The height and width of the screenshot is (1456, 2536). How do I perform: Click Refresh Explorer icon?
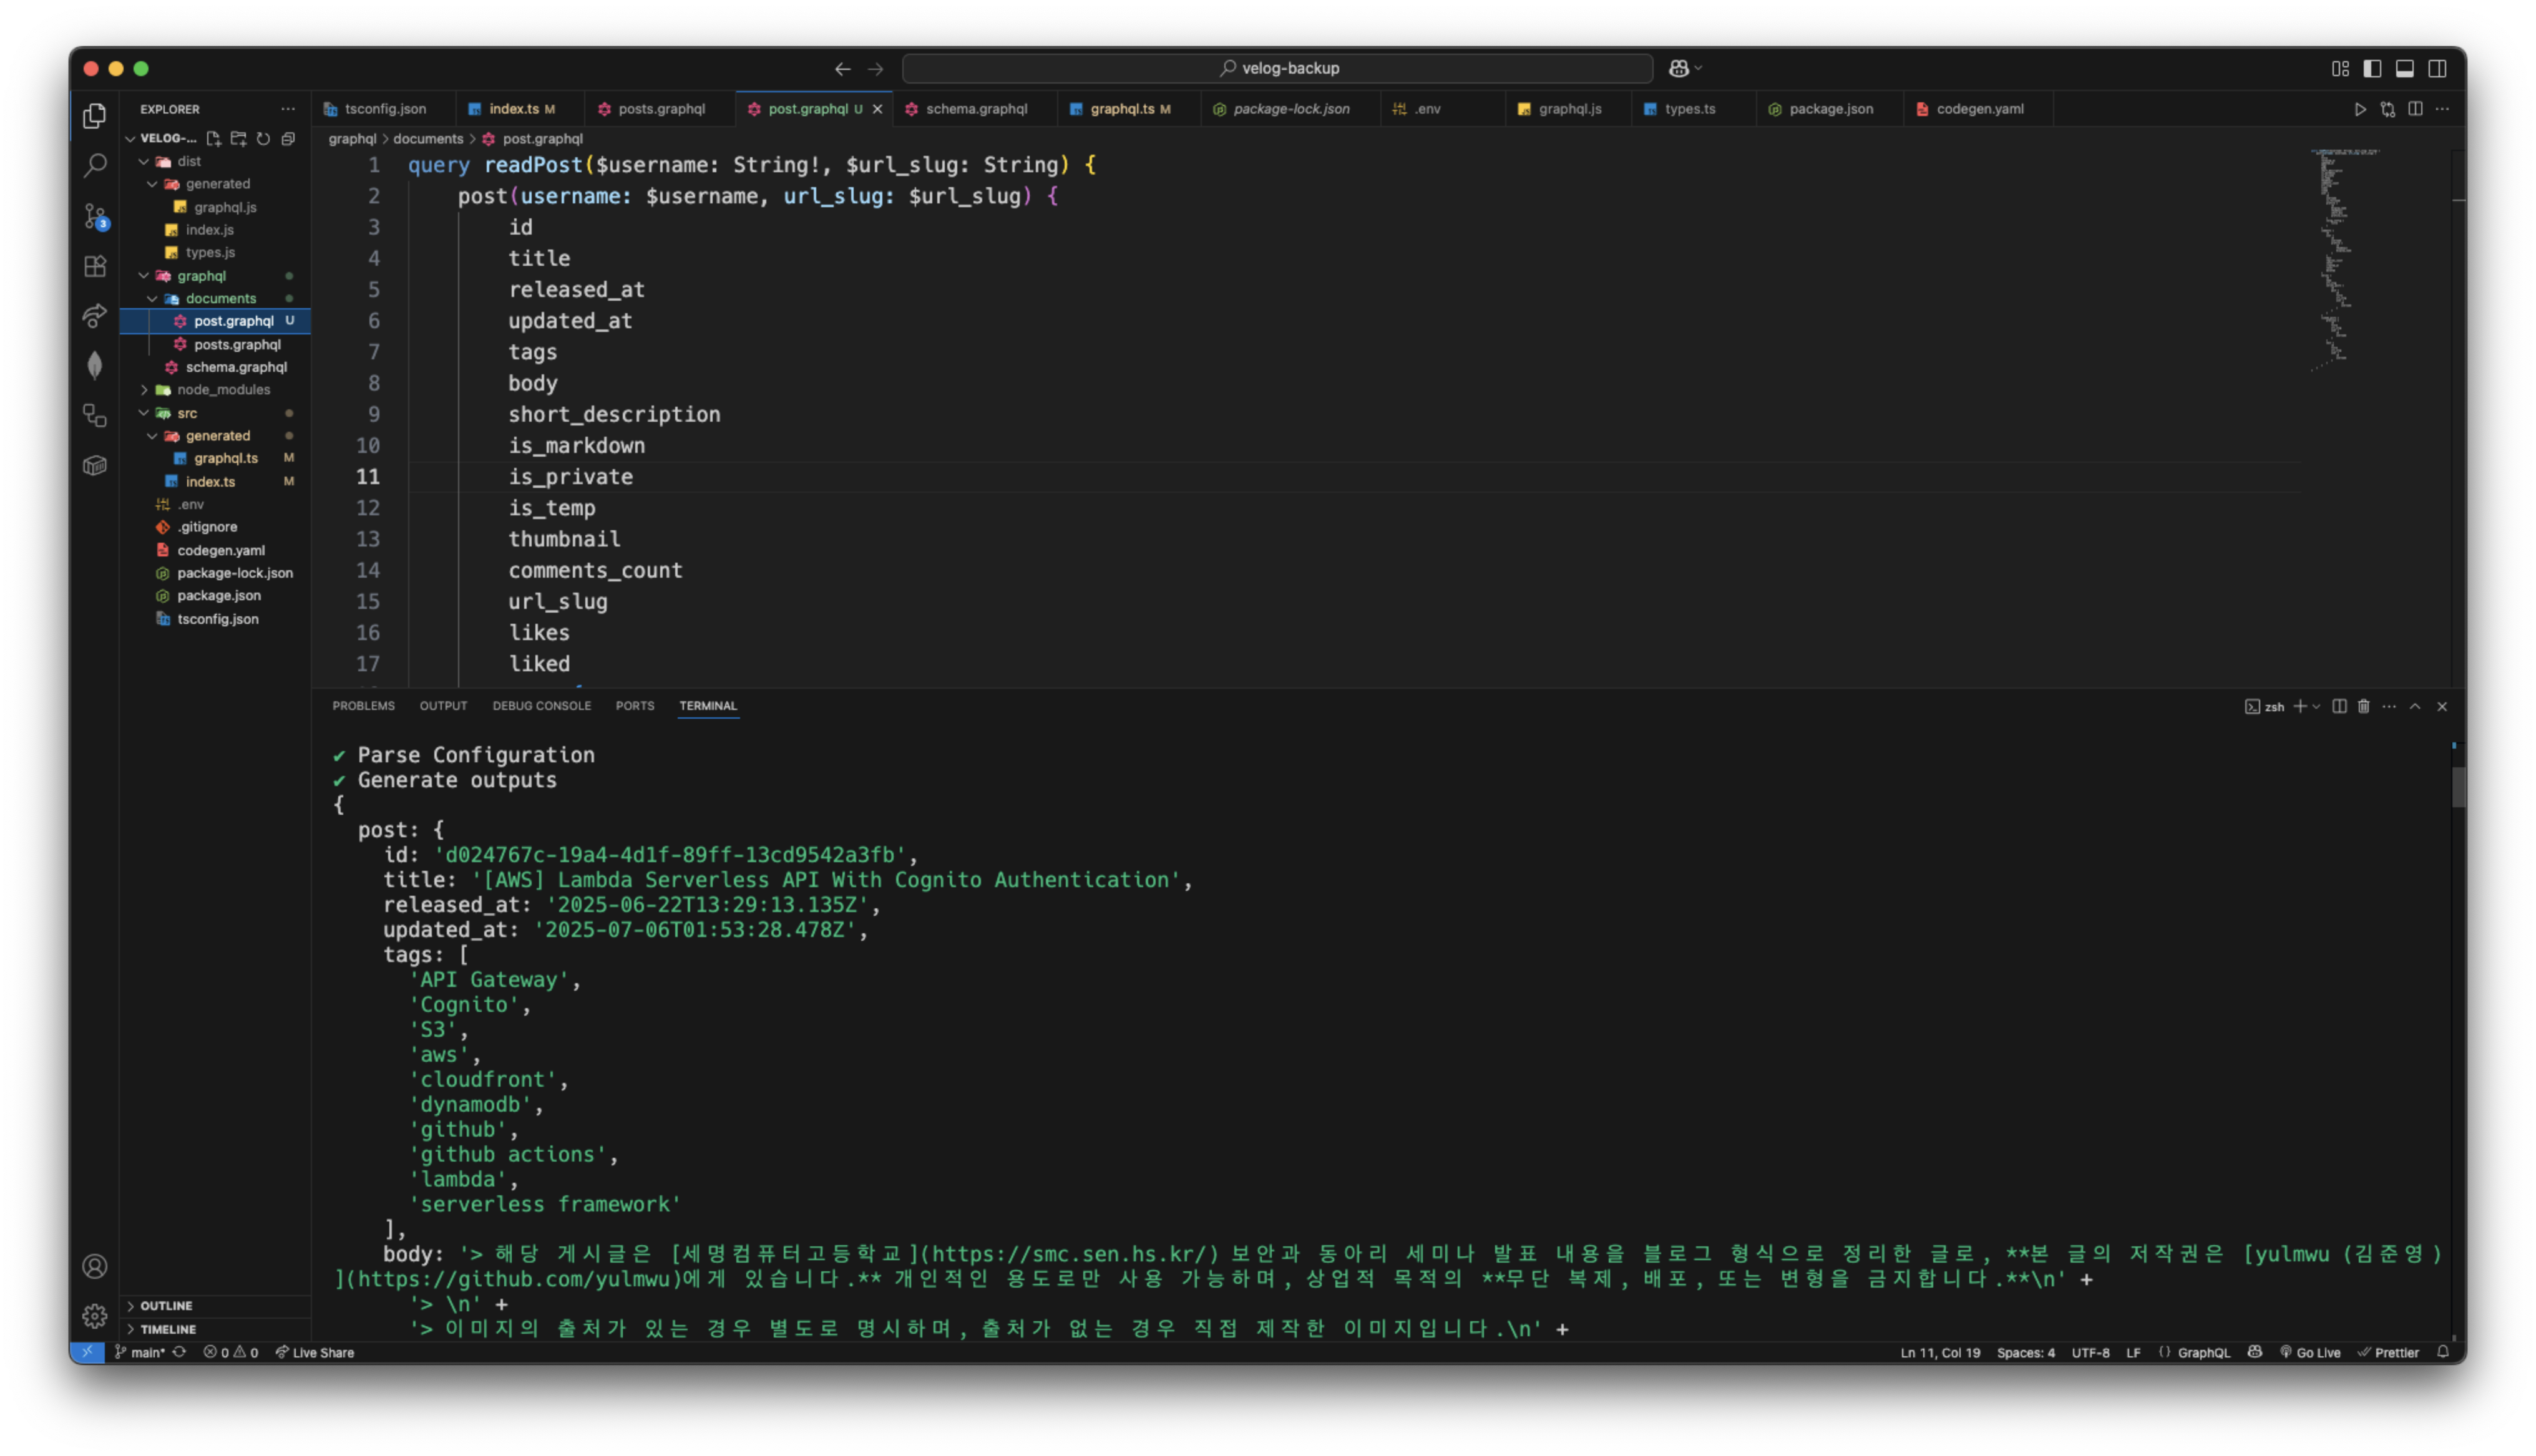click(x=263, y=139)
